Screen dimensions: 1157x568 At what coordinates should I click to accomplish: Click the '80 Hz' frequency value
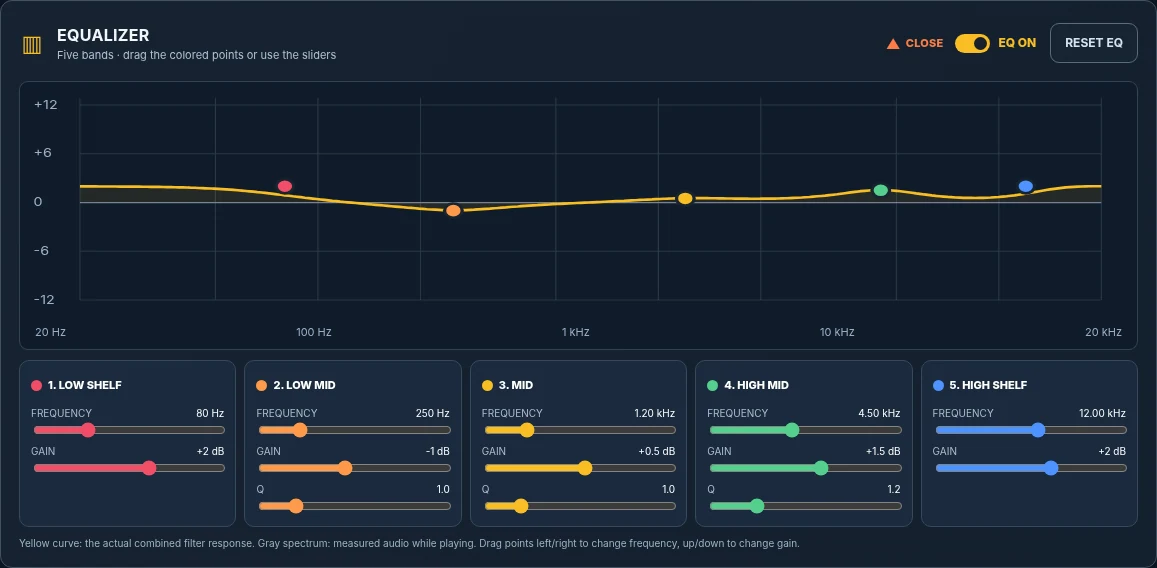[210, 413]
